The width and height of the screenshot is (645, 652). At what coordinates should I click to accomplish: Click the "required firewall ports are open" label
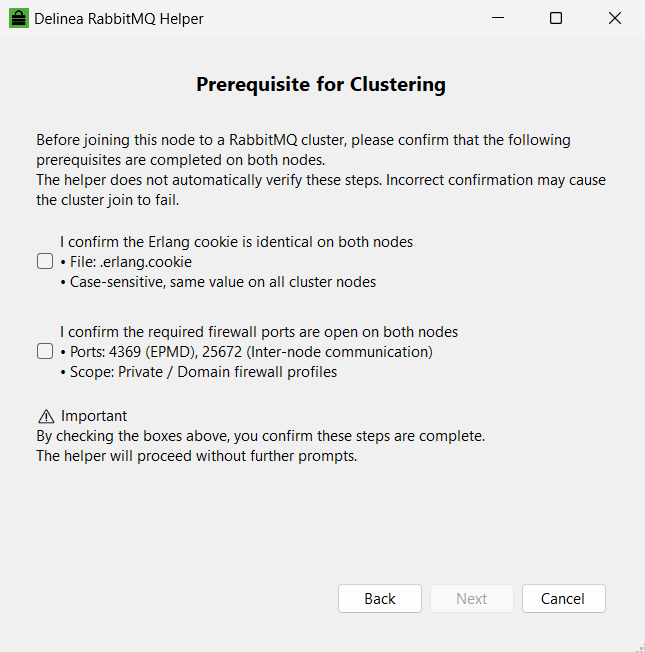click(x=259, y=332)
